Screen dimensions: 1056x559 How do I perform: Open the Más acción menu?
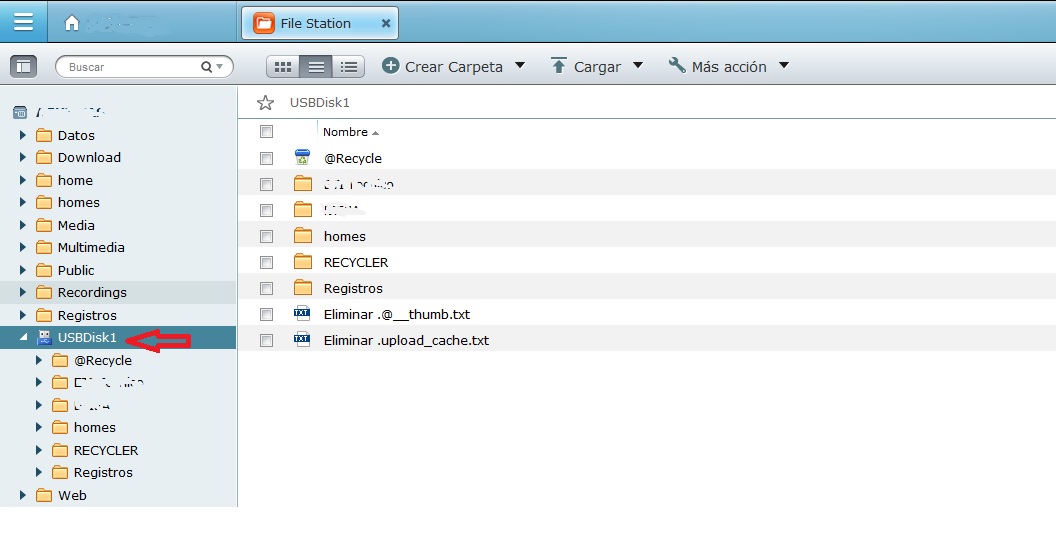[x=728, y=67]
